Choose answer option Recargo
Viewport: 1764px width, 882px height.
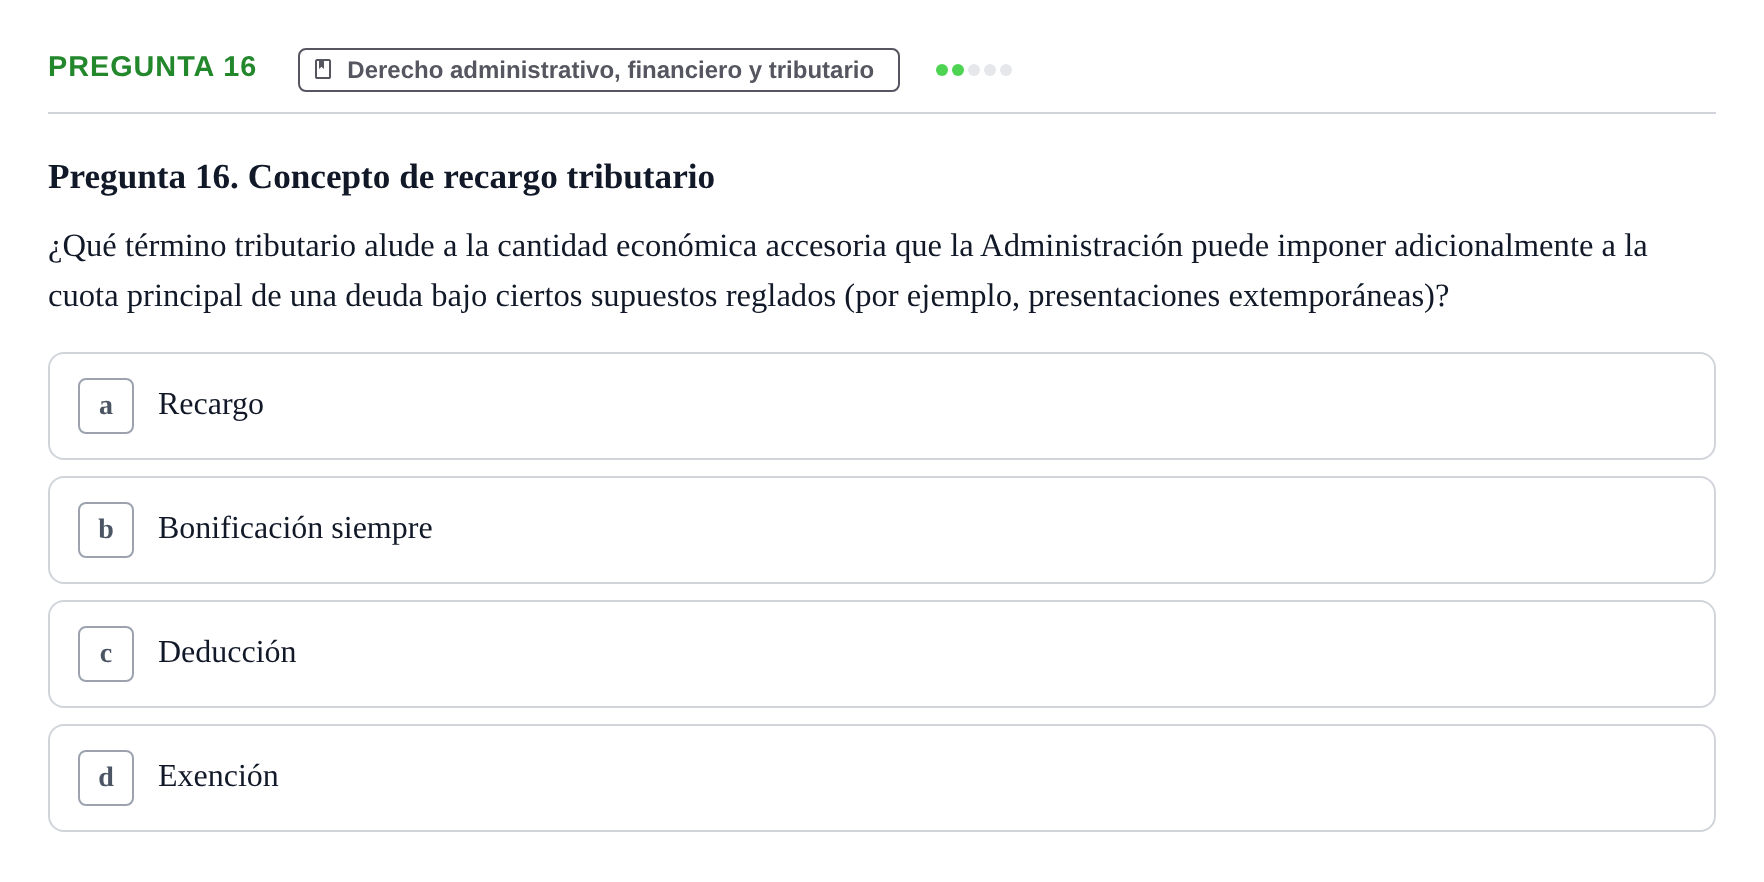[882, 406]
